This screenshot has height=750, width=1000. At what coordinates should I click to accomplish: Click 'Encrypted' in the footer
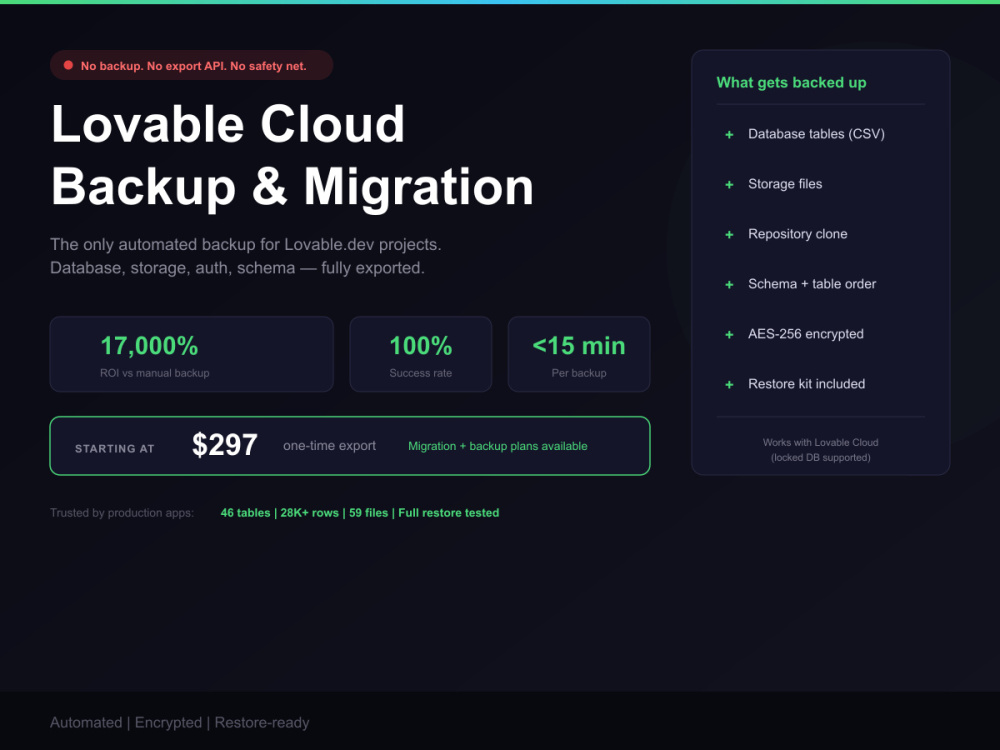168,723
